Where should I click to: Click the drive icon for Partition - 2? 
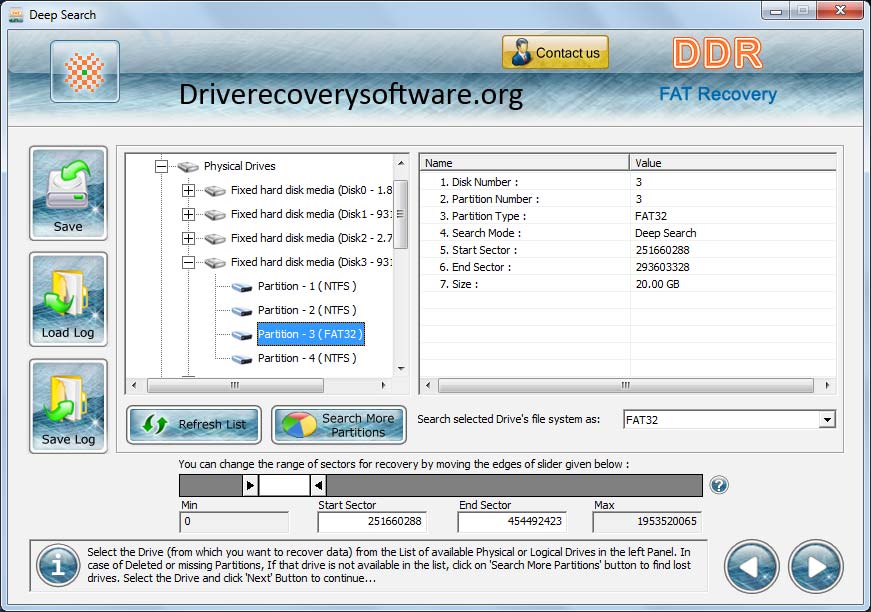pyautogui.click(x=242, y=311)
